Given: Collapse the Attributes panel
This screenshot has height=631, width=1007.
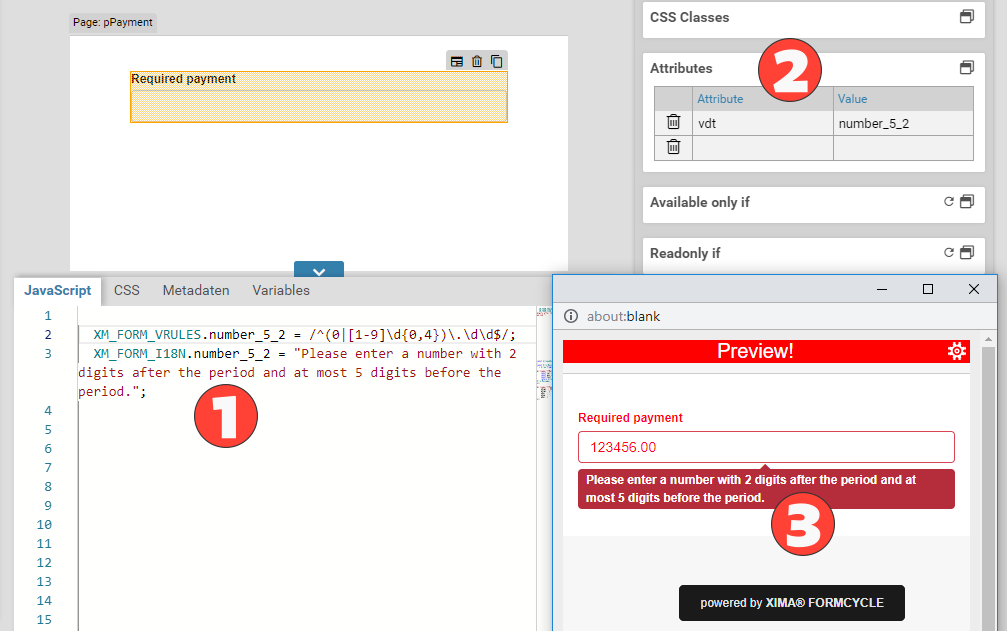Looking at the screenshot, I should pos(966,68).
